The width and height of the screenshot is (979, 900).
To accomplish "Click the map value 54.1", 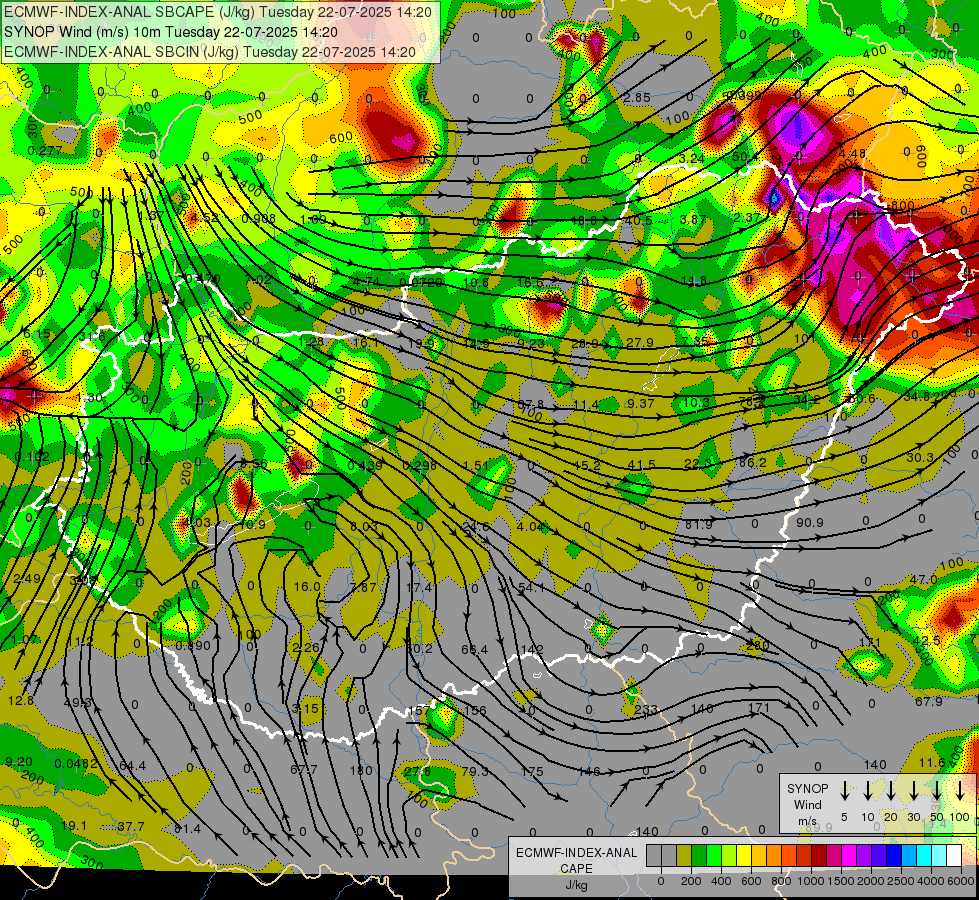I will click(x=531, y=587).
